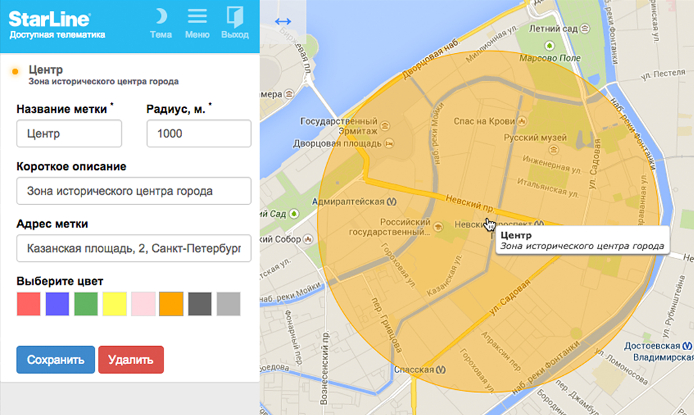
Task: Click the Спасская metro station icon
Action: (441, 369)
